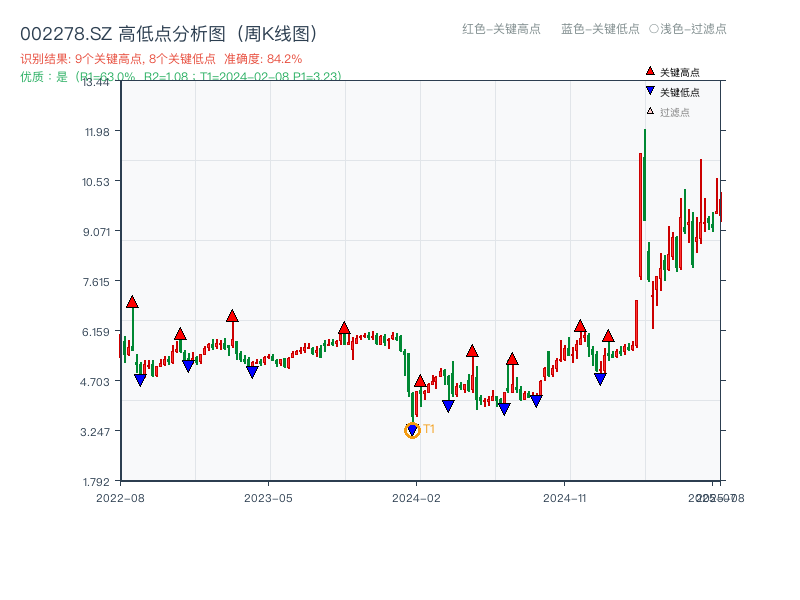The height and width of the screenshot is (600, 800).
Task: Click the circle before 浅色-过滤点
Action: click(x=653, y=29)
